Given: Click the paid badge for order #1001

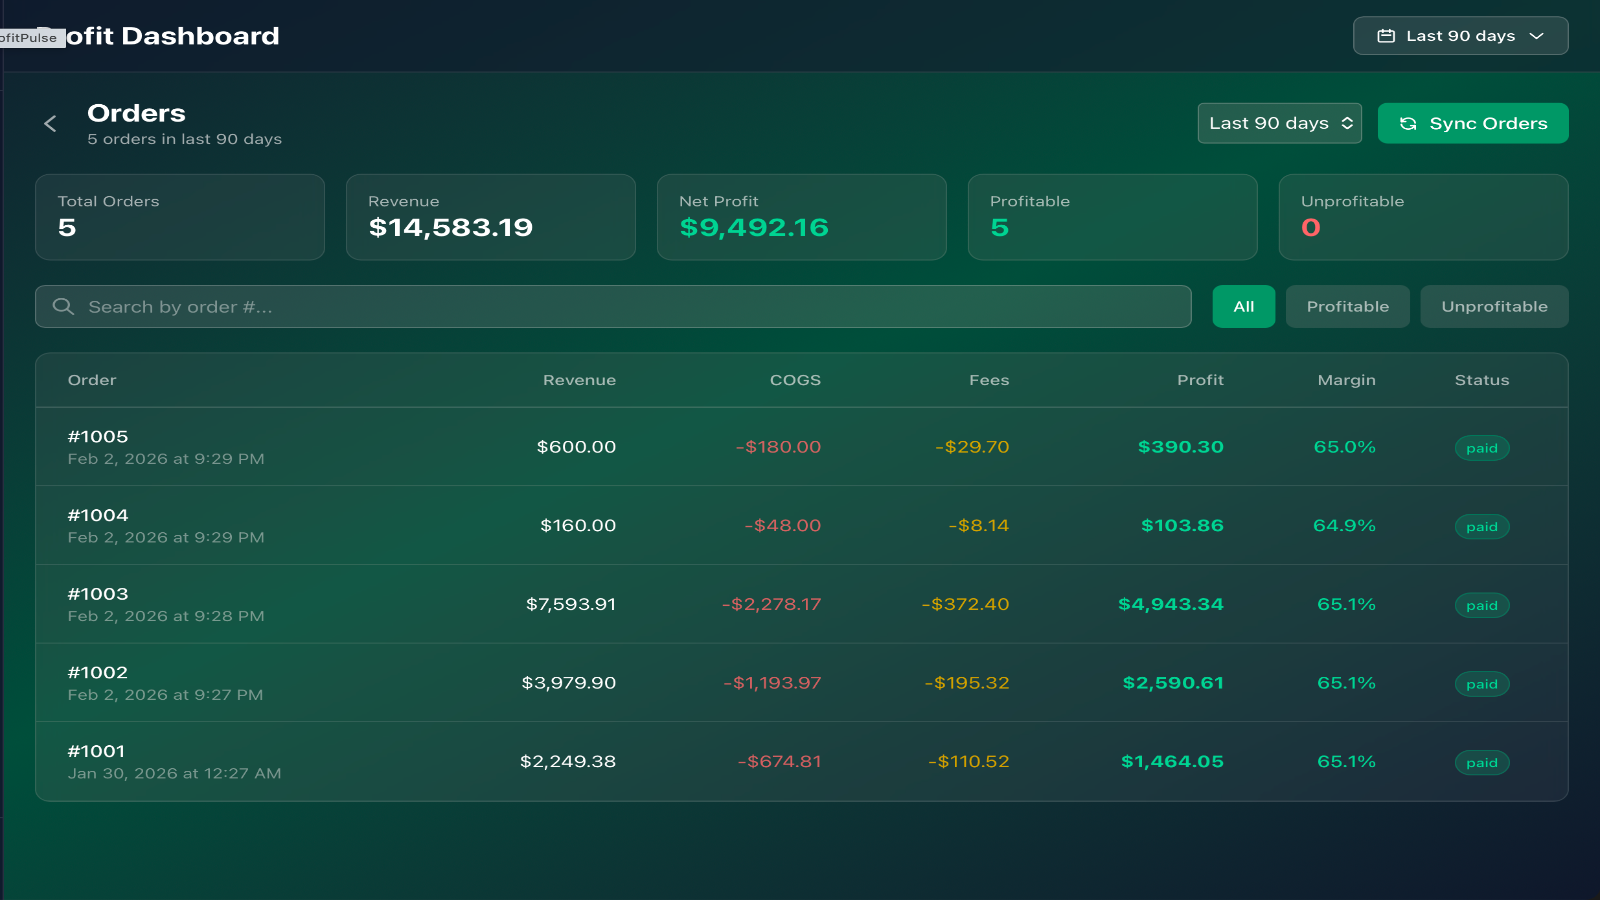Looking at the screenshot, I should (x=1482, y=763).
